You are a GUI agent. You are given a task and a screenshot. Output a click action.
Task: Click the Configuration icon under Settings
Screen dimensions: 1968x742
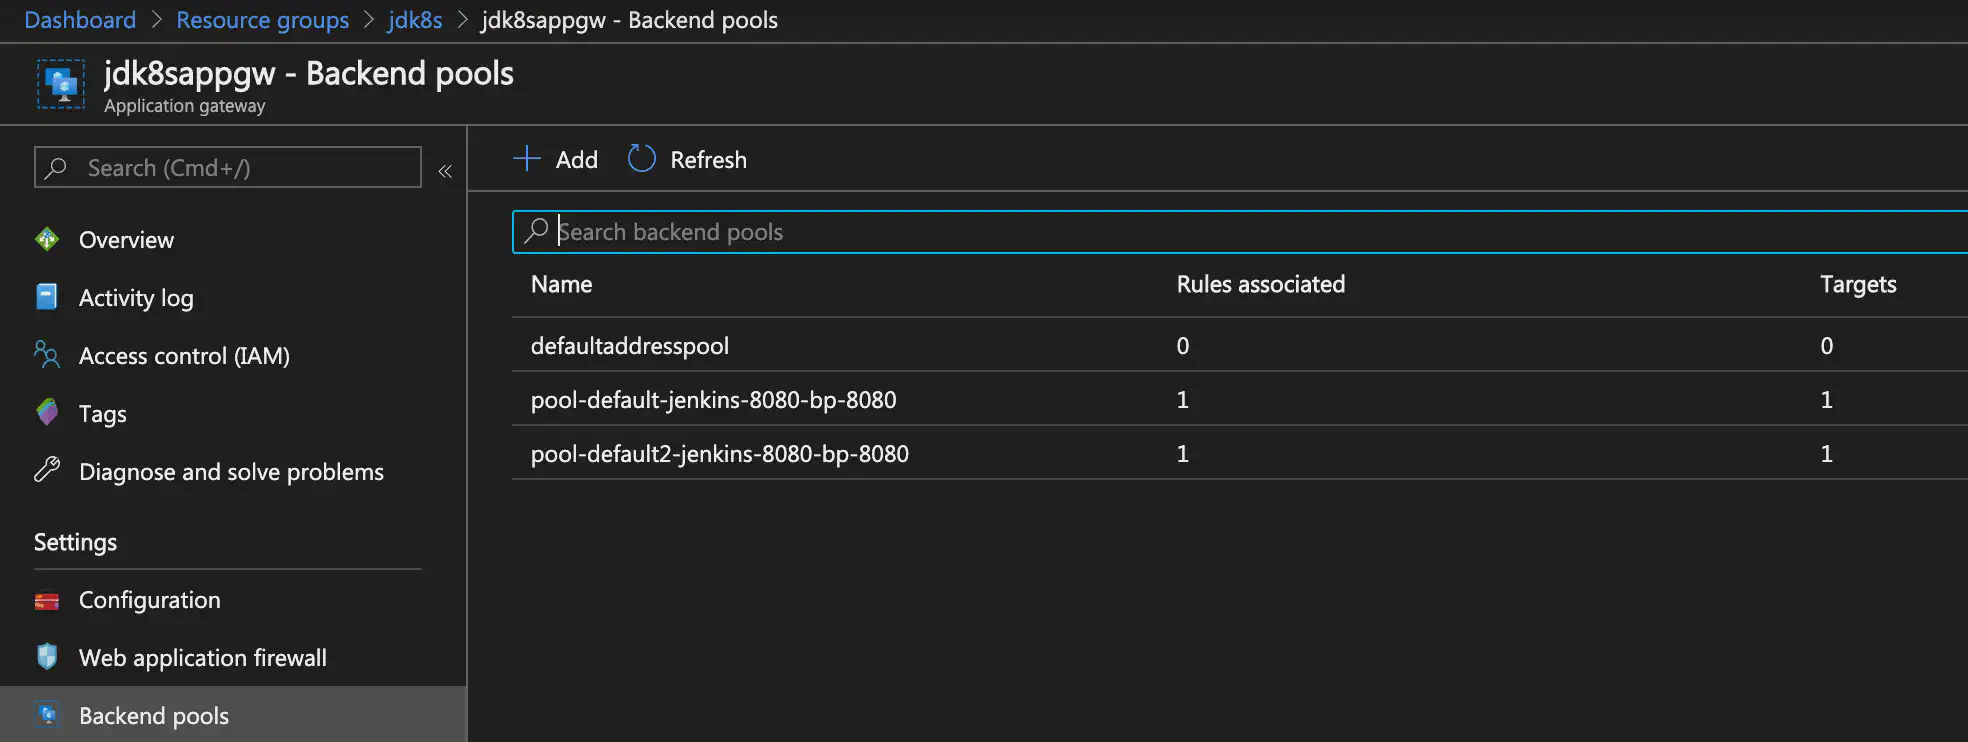(x=46, y=600)
